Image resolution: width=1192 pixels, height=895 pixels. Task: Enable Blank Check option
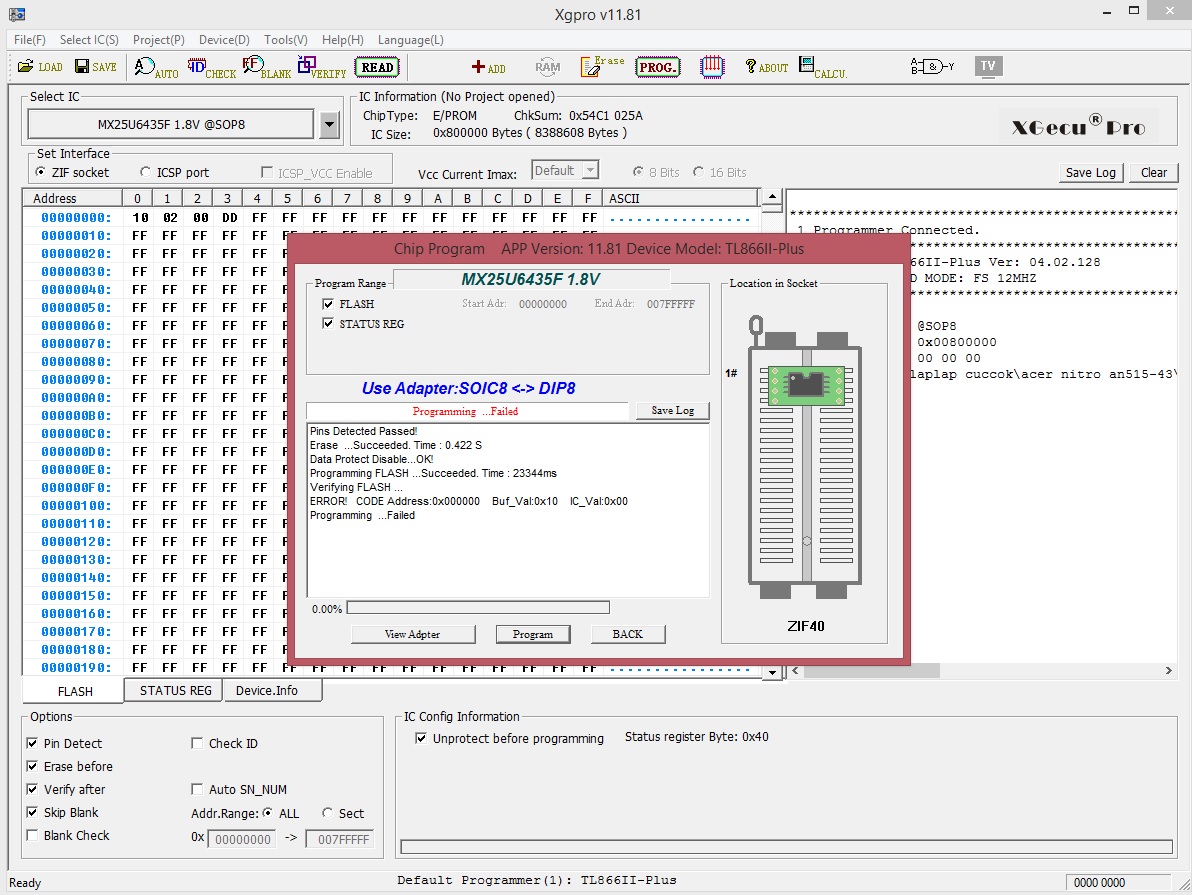tap(32, 835)
